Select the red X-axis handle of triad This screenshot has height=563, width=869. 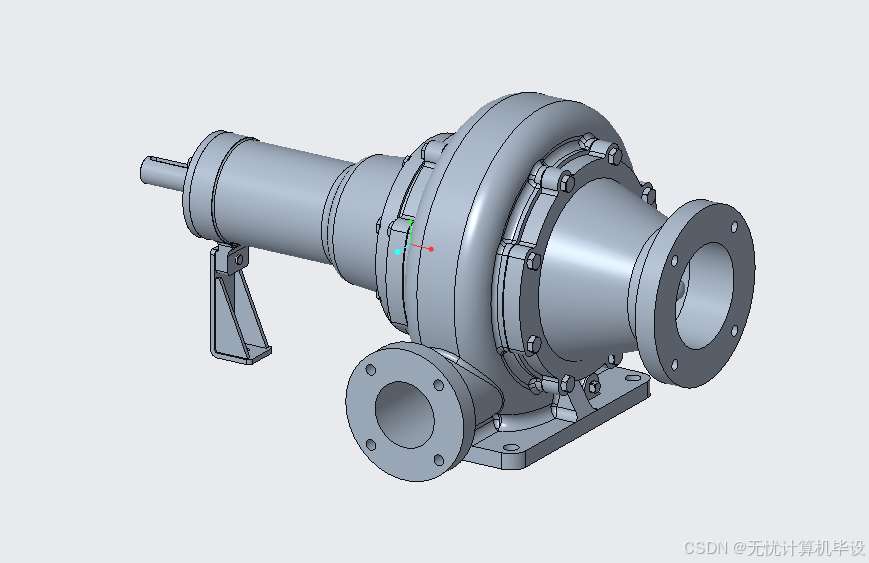pos(431,249)
